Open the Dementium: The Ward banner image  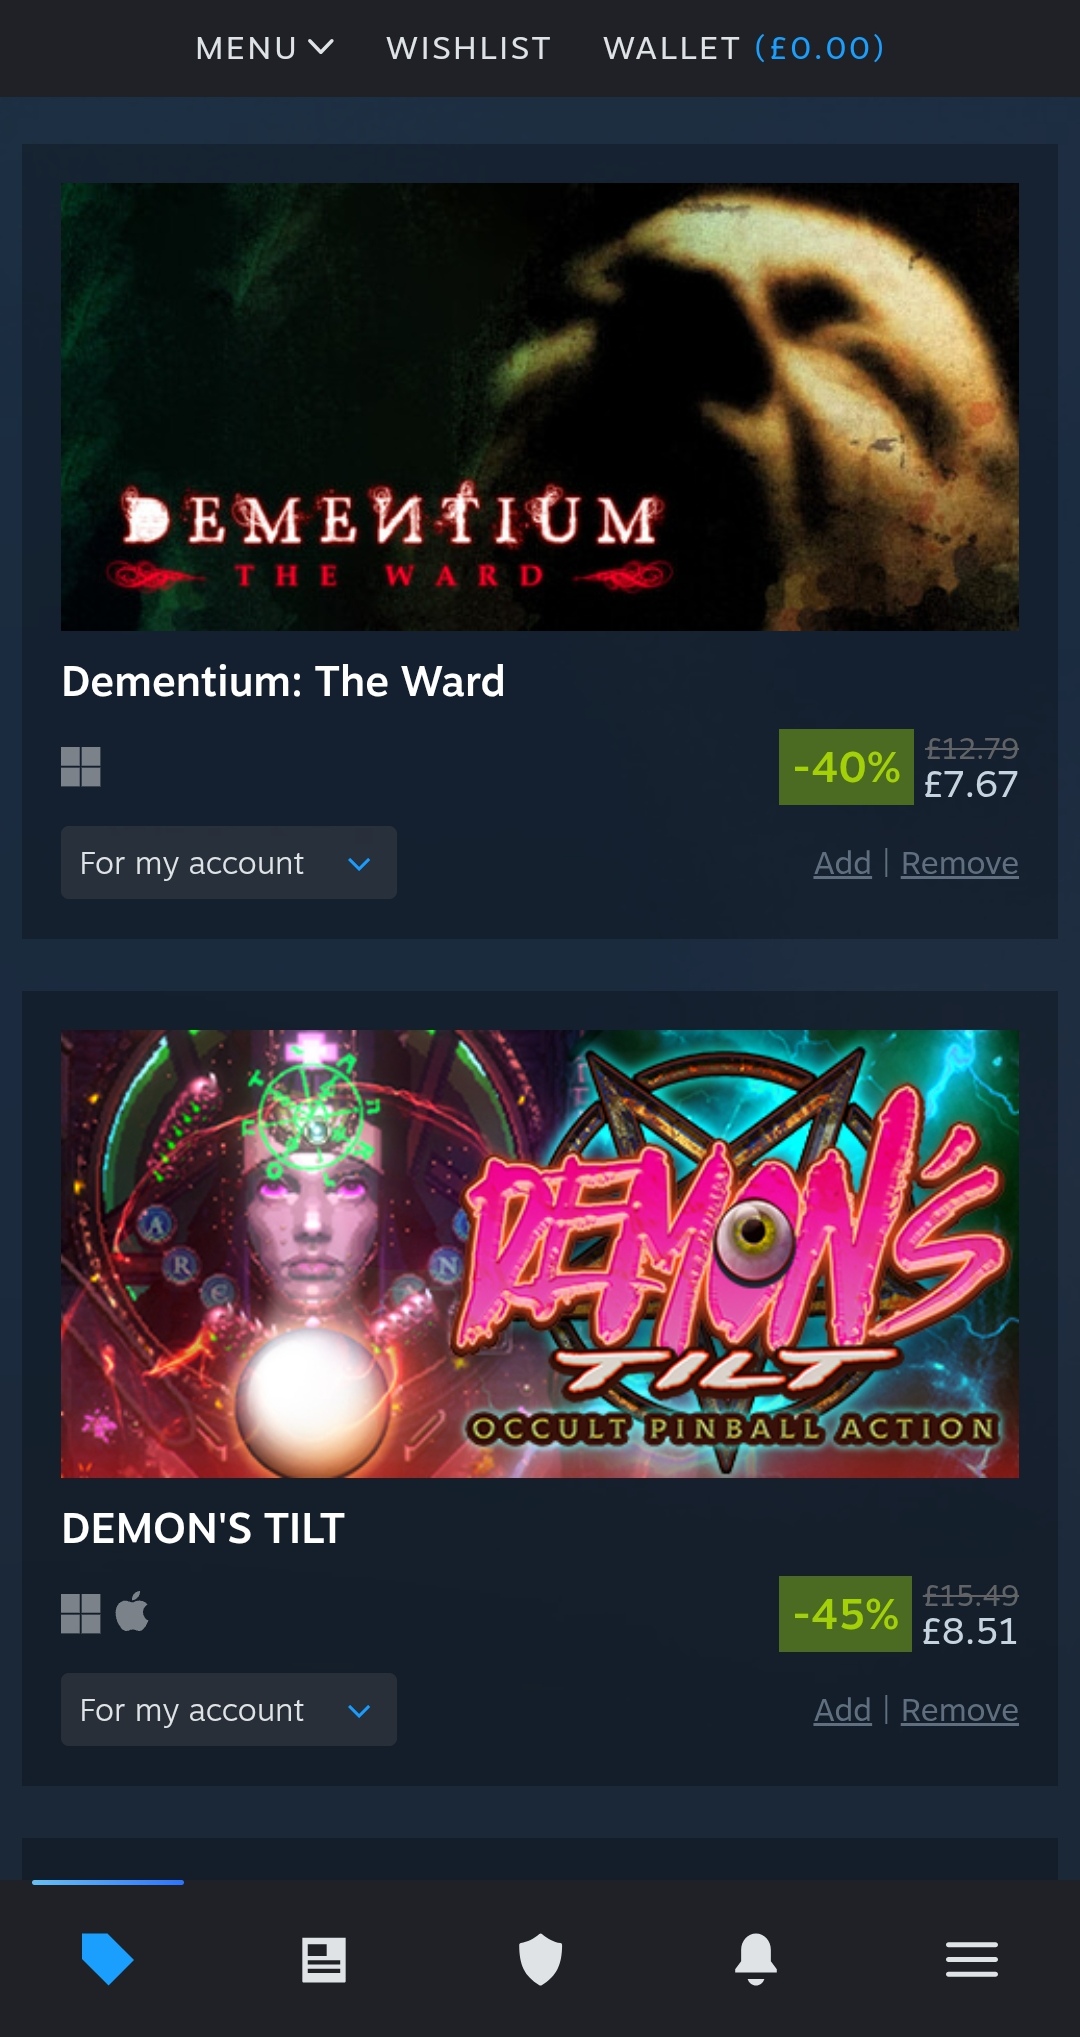(540, 407)
